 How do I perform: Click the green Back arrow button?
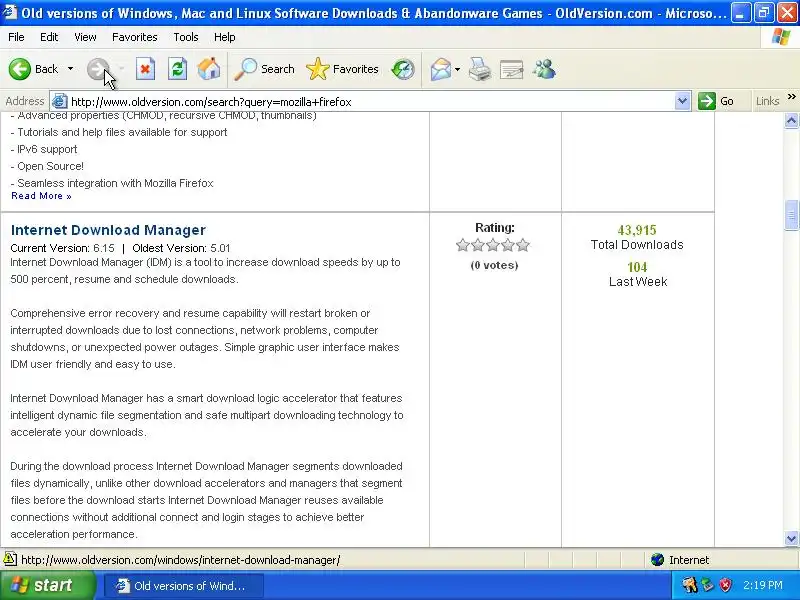click(20, 69)
